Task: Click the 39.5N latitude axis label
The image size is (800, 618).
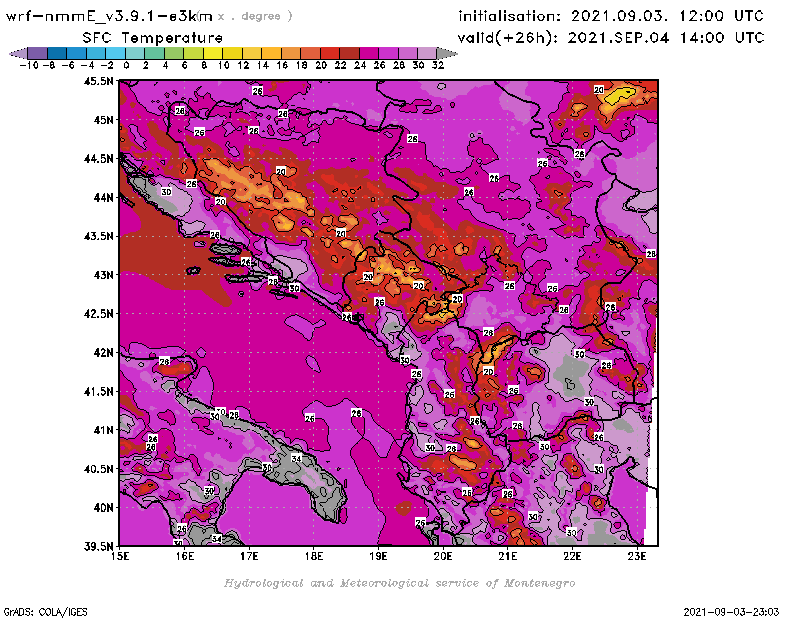Action: tap(99, 546)
